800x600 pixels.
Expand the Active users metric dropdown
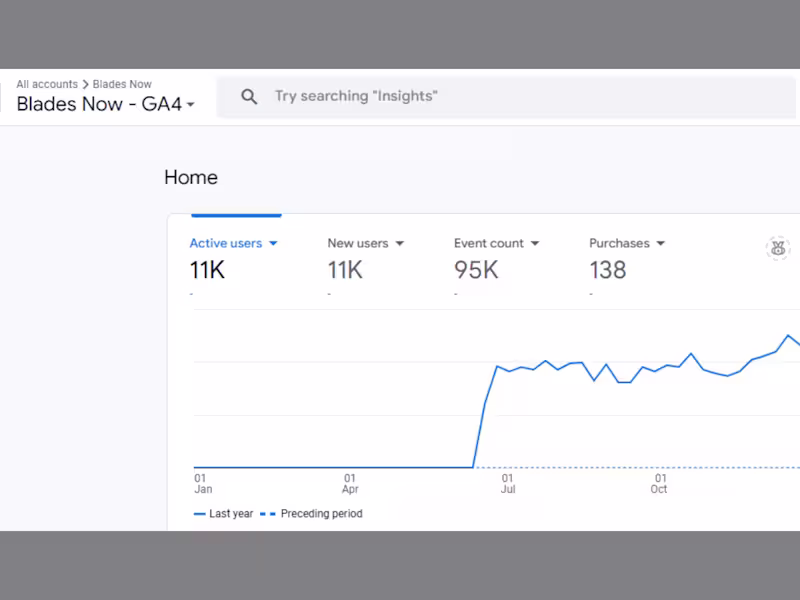point(273,243)
